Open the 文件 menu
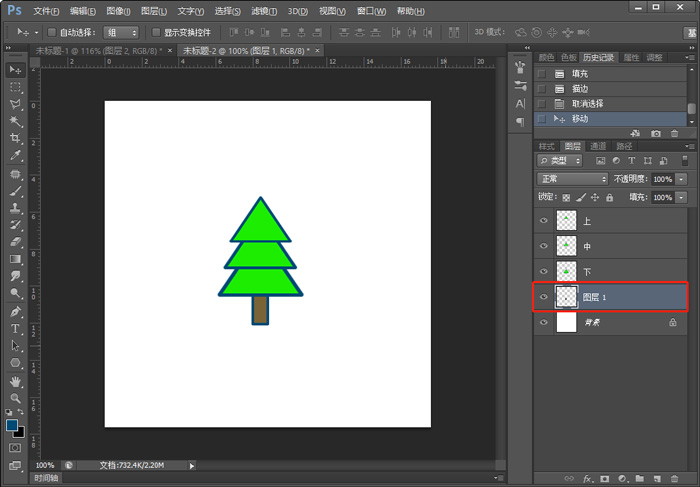 click(x=46, y=11)
